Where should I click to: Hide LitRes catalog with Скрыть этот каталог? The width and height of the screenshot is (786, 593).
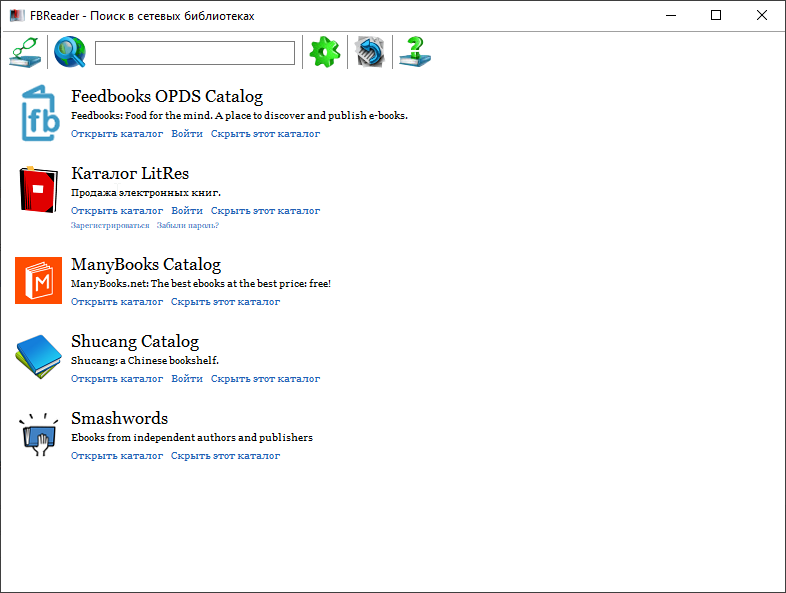point(265,211)
